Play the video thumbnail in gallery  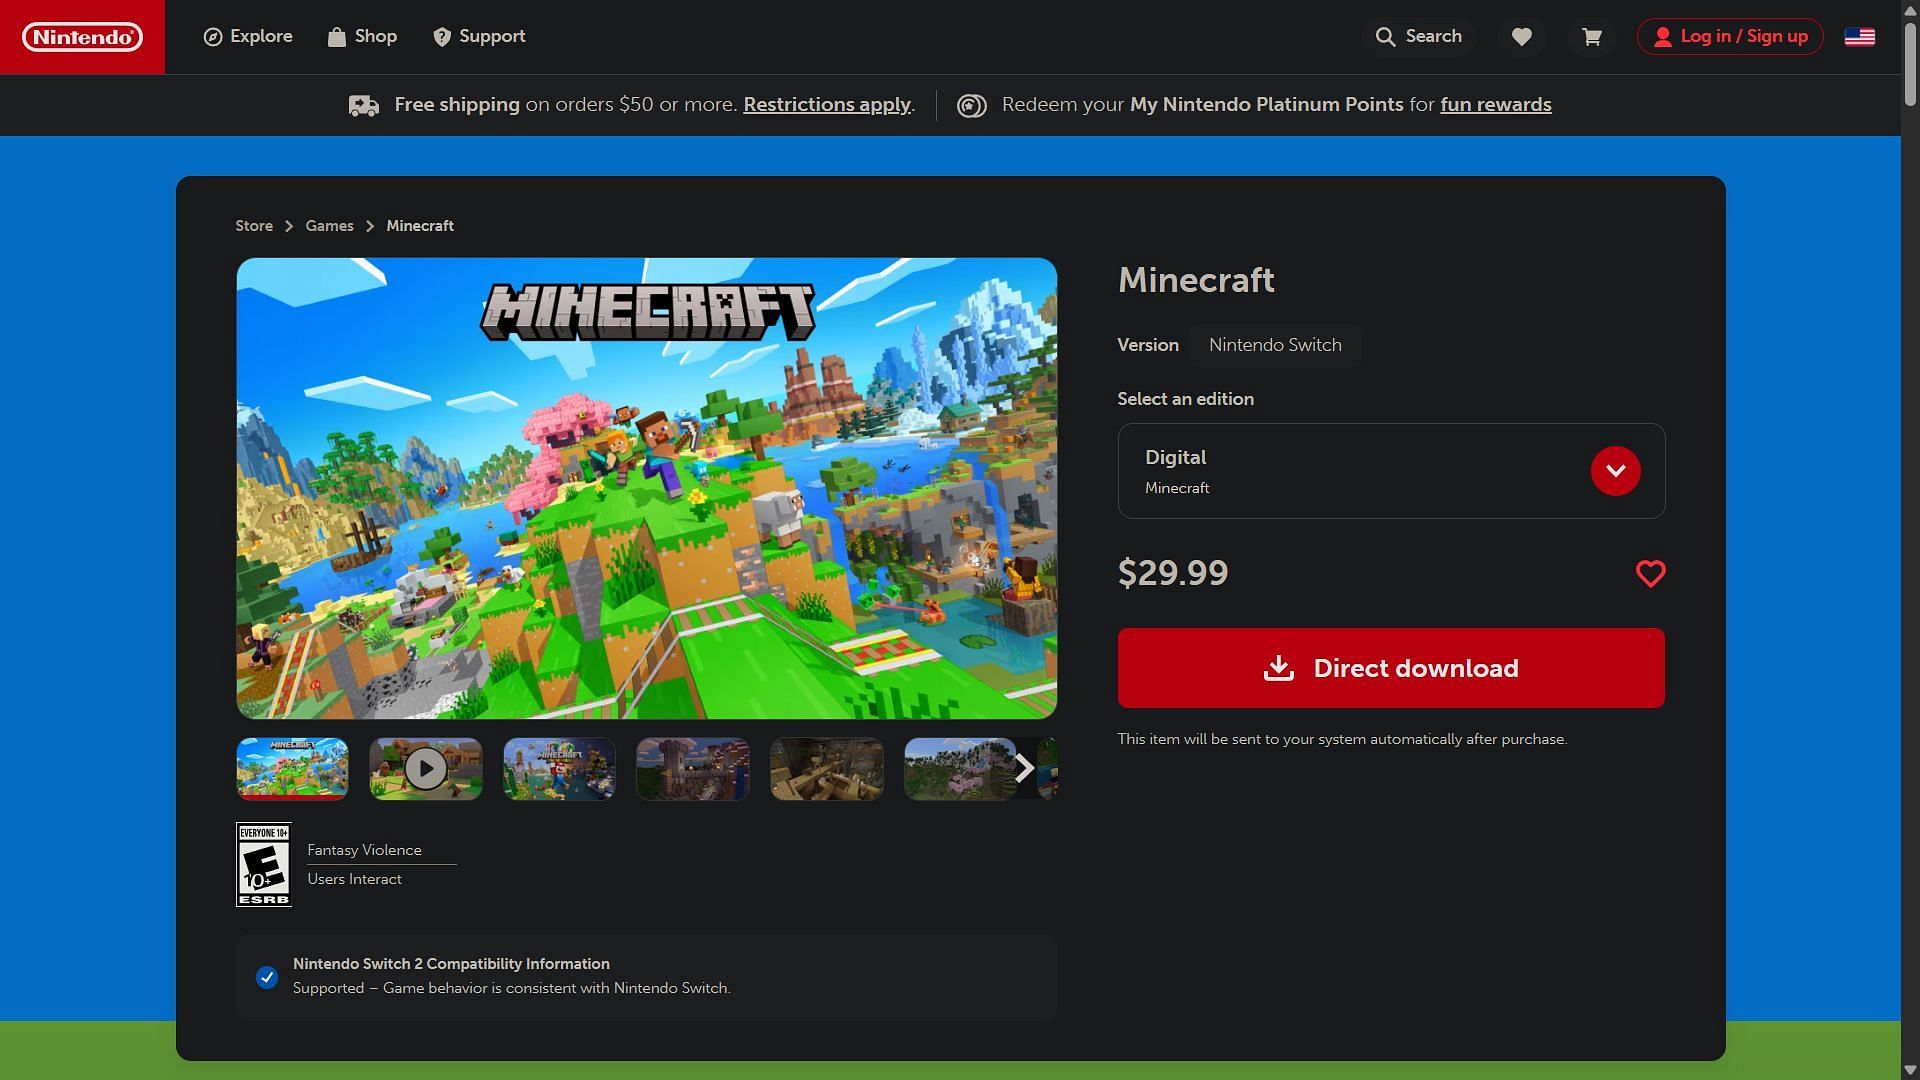point(426,769)
